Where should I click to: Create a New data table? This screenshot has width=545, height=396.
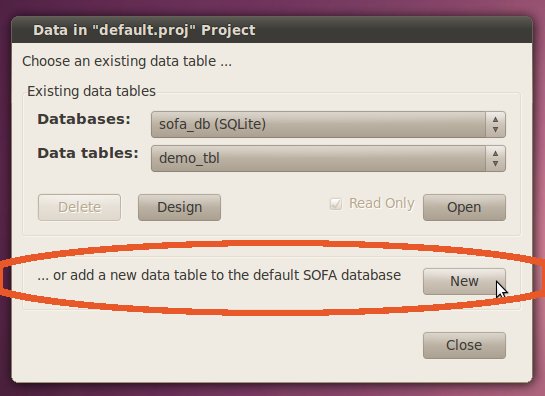(464, 281)
